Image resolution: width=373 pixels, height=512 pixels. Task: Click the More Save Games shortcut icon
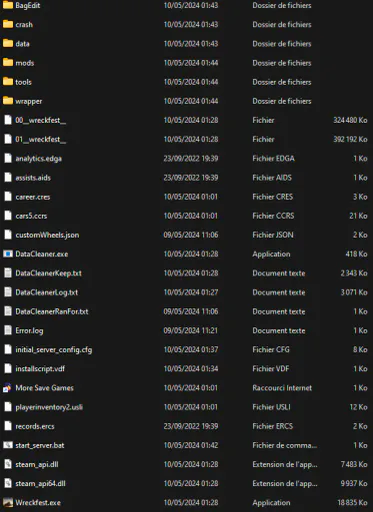tap(8, 388)
